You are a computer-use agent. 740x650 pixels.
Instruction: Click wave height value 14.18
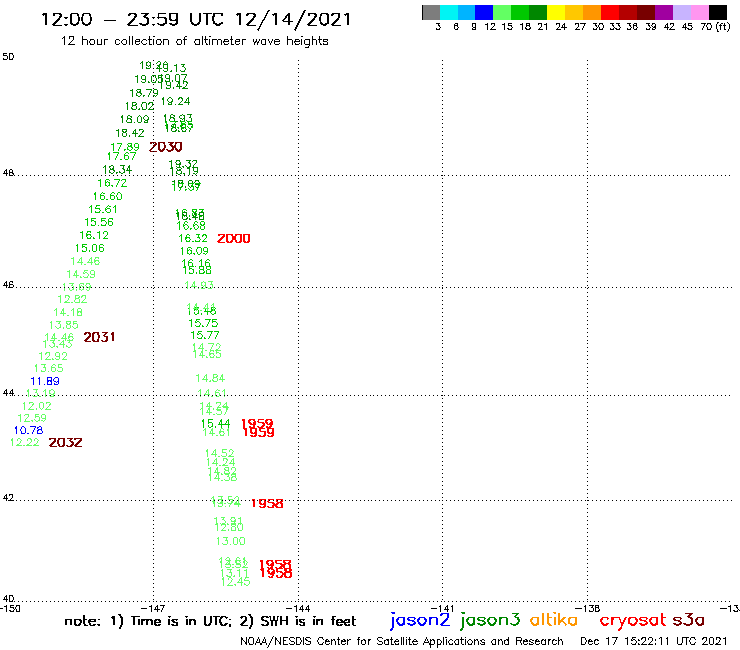pyautogui.click(x=68, y=312)
